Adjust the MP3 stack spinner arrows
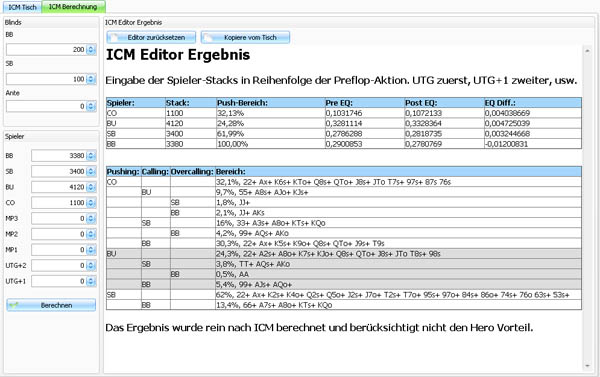Image resolution: width=600 pixels, height=377 pixels. coord(91,218)
